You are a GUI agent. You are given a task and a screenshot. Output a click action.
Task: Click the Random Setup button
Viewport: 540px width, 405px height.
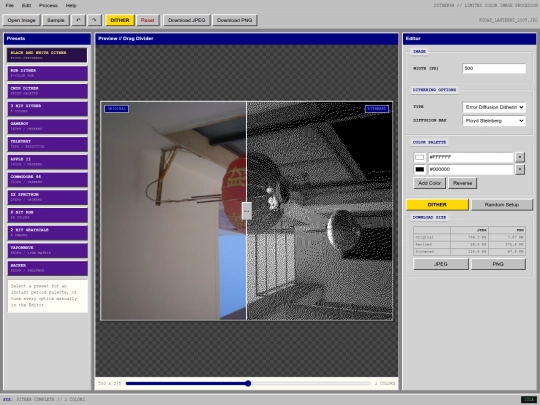point(502,205)
